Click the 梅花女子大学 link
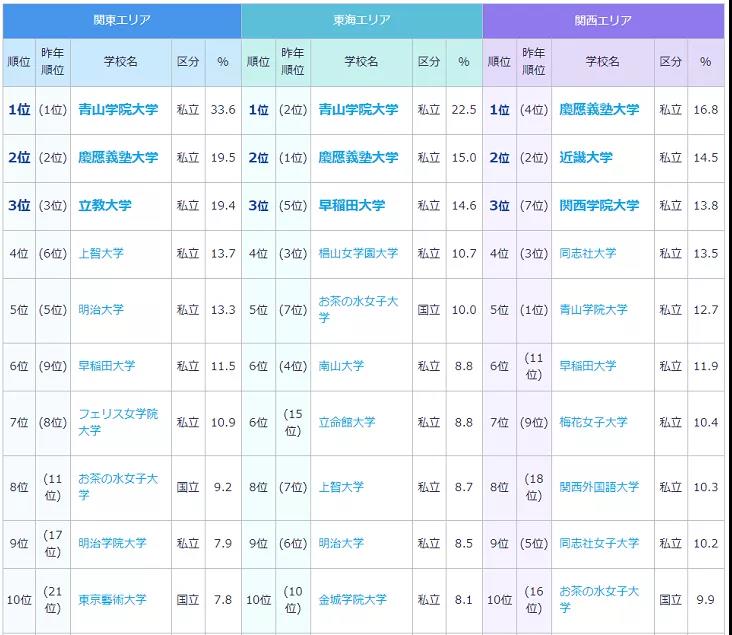The image size is (732, 635). (x=594, y=422)
